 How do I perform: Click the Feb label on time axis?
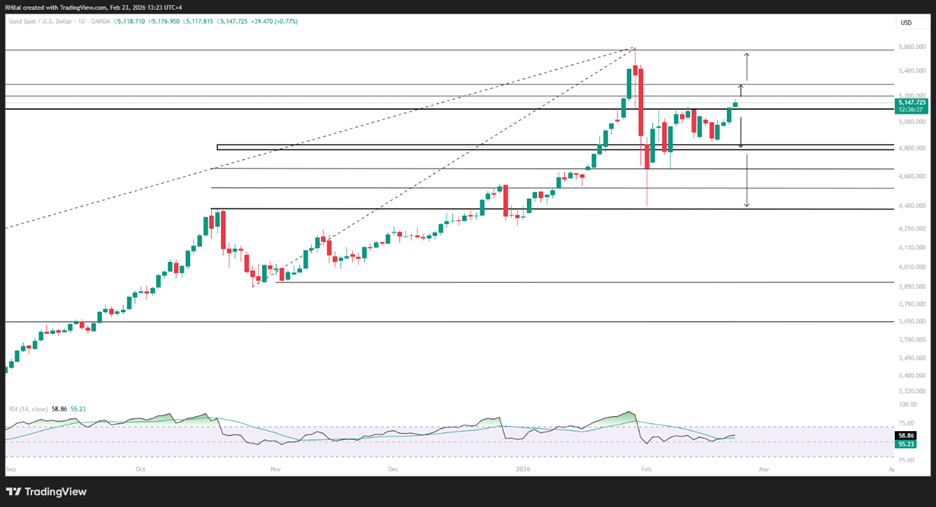pos(646,469)
